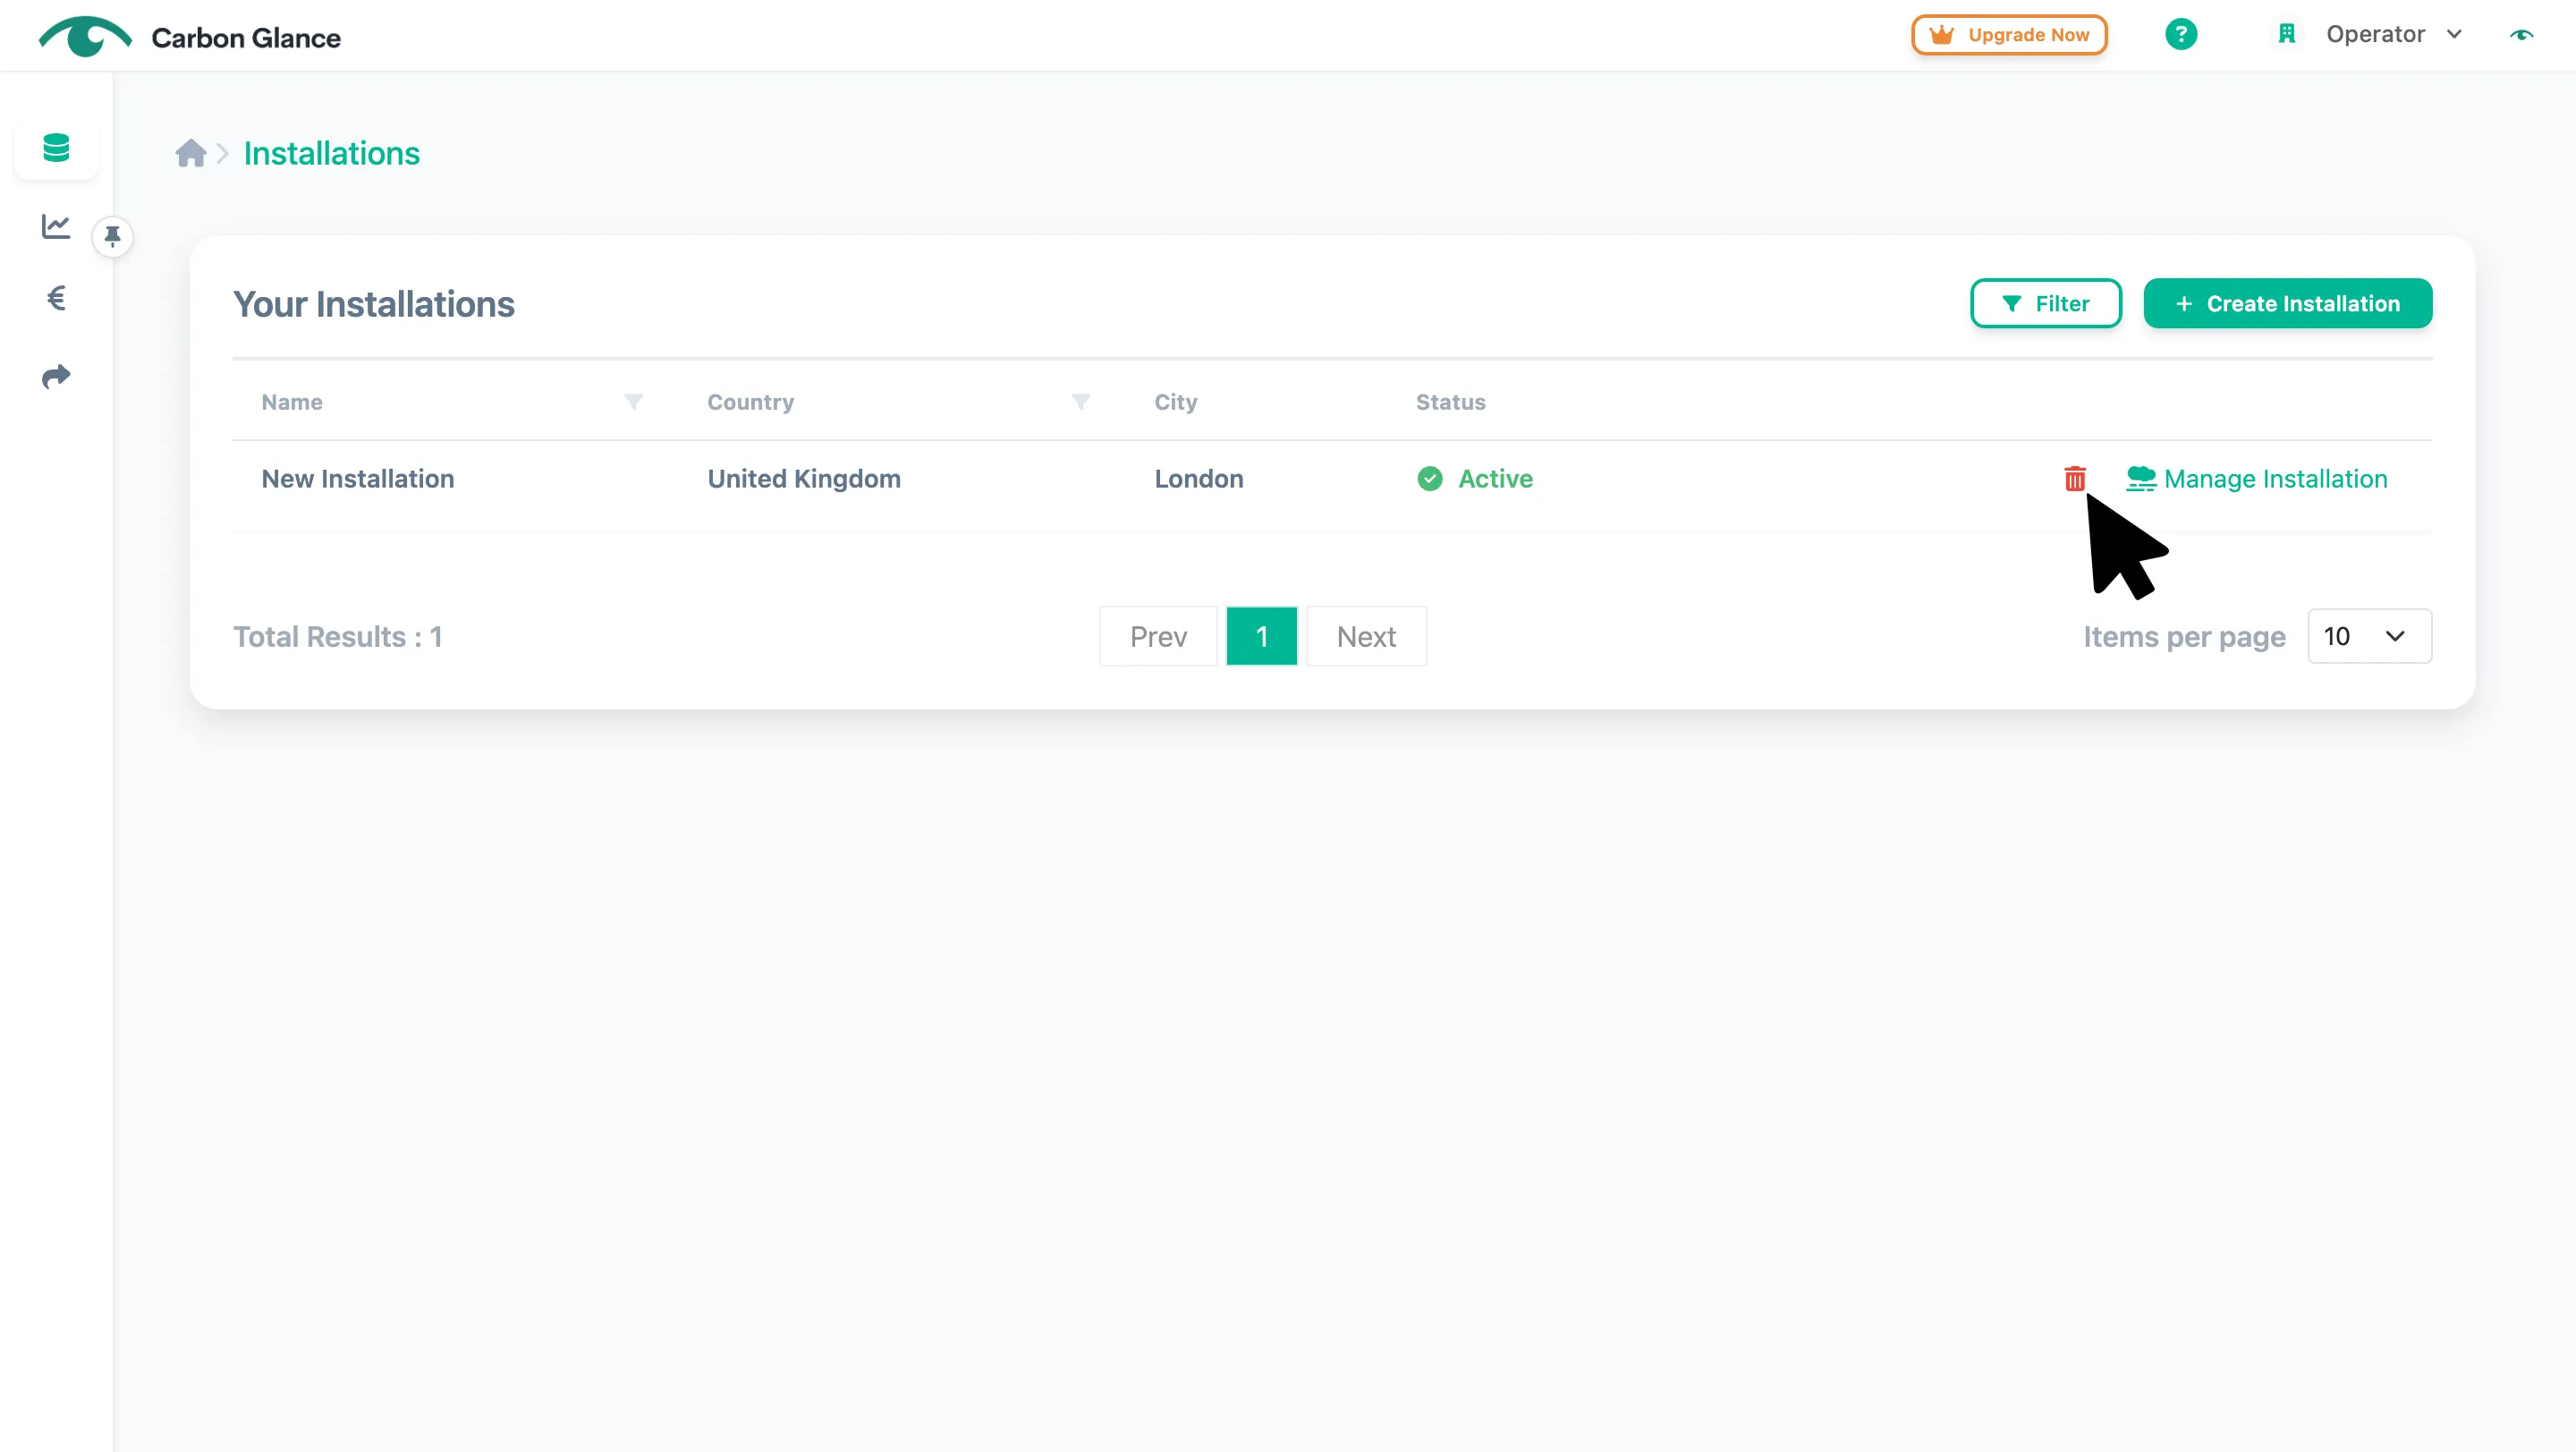
Task: Pin the sidebar with the pushpin icon
Action: pos(113,237)
